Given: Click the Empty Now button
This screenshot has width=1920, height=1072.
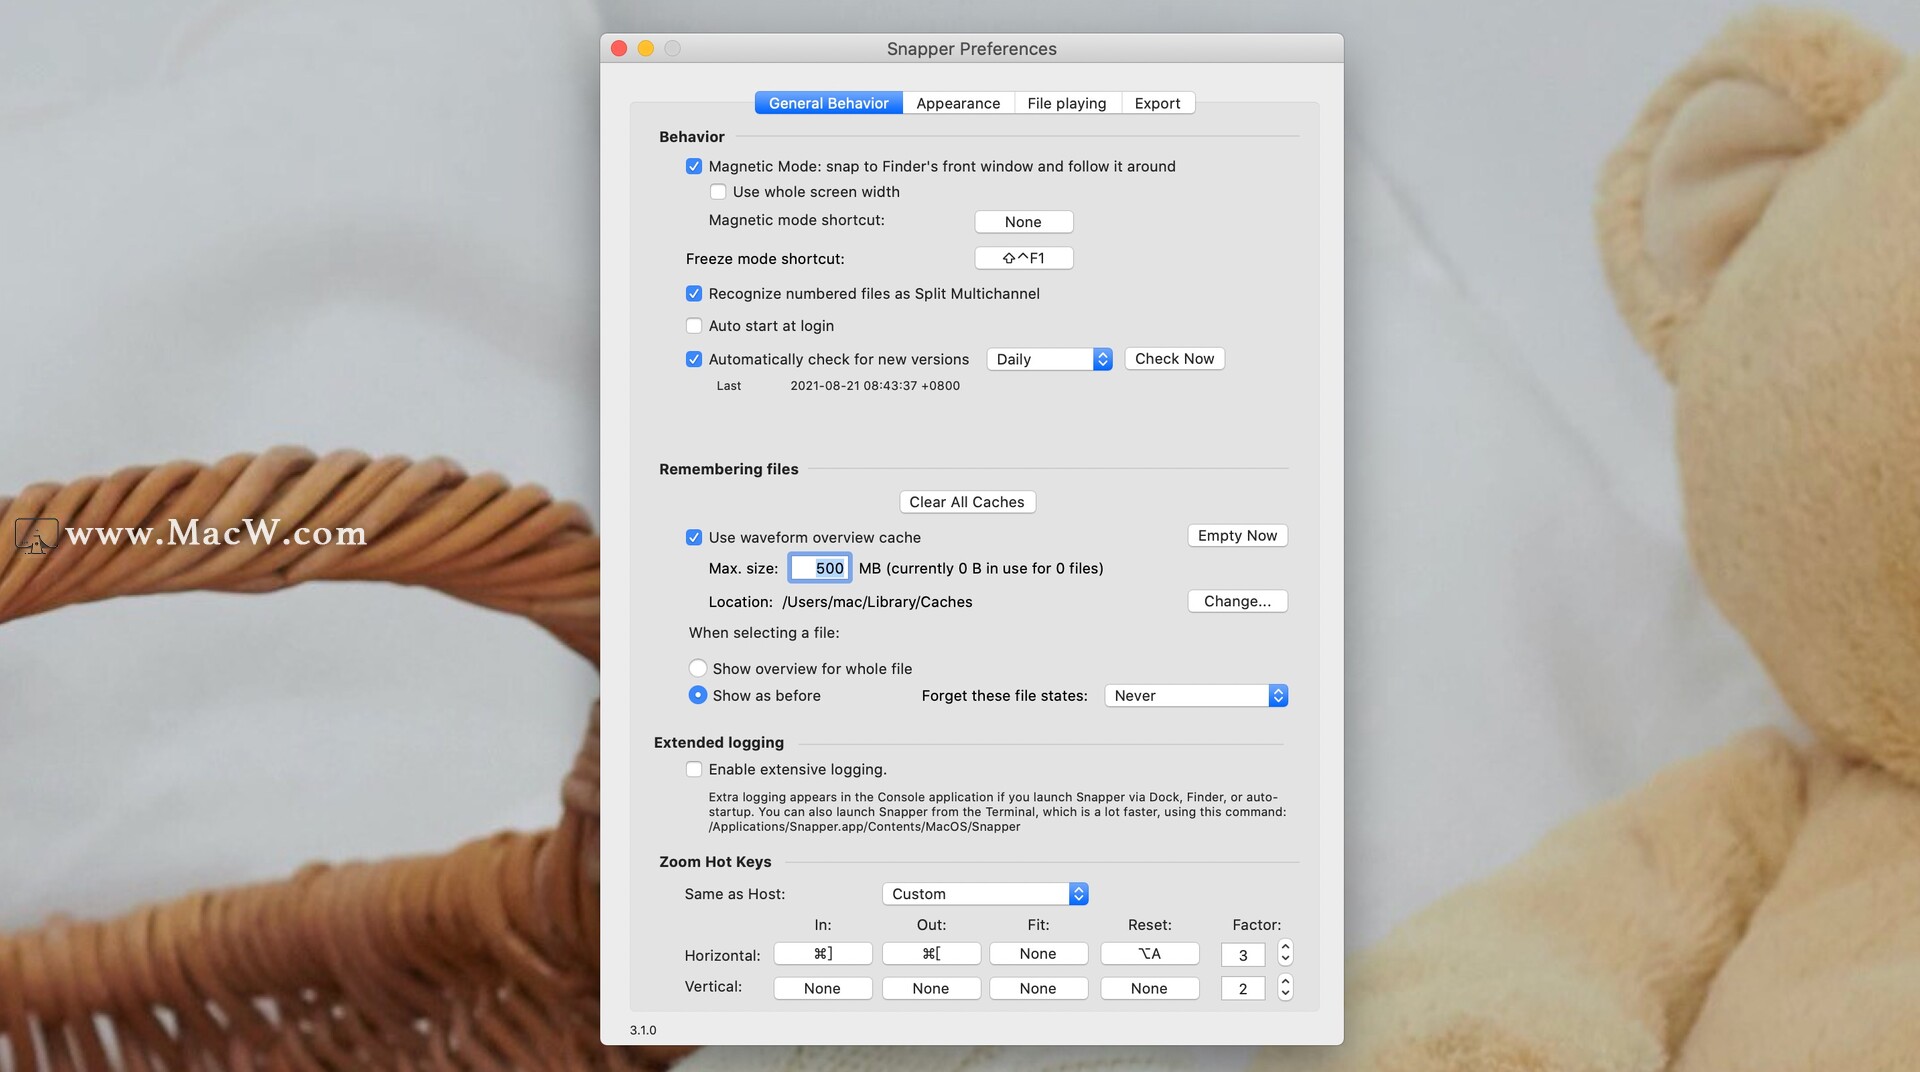Looking at the screenshot, I should [x=1237, y=536].
